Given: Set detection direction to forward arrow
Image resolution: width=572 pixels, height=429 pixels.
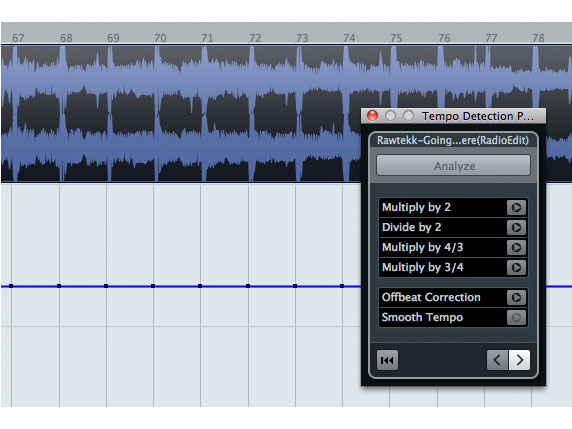Looking at the screenshot, I should 519,360.
